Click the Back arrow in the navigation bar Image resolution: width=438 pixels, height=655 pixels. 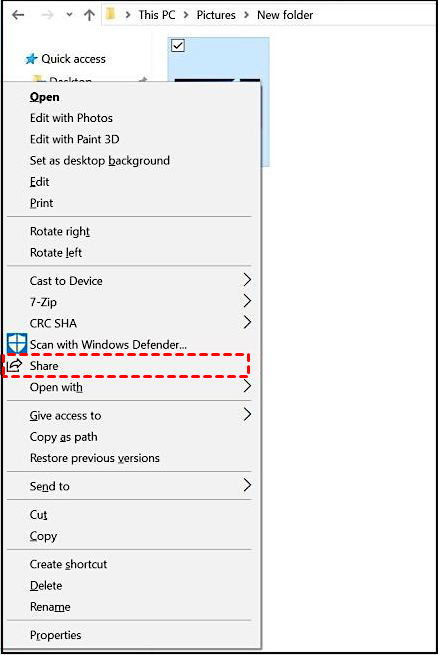point(18,15)
